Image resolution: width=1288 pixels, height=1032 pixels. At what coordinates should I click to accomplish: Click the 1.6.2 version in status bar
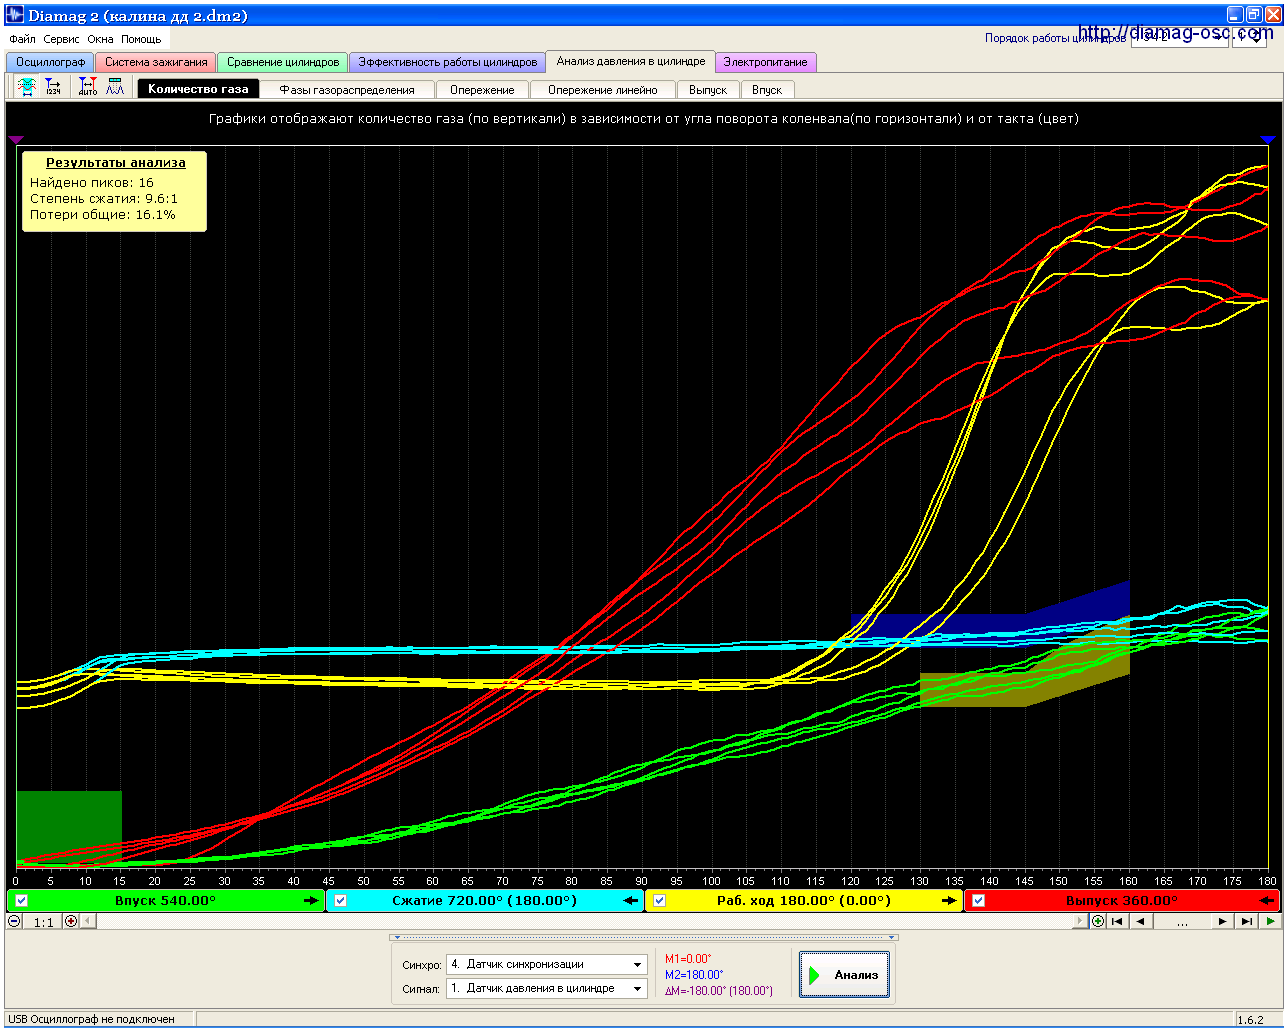pos(1250,1020)
